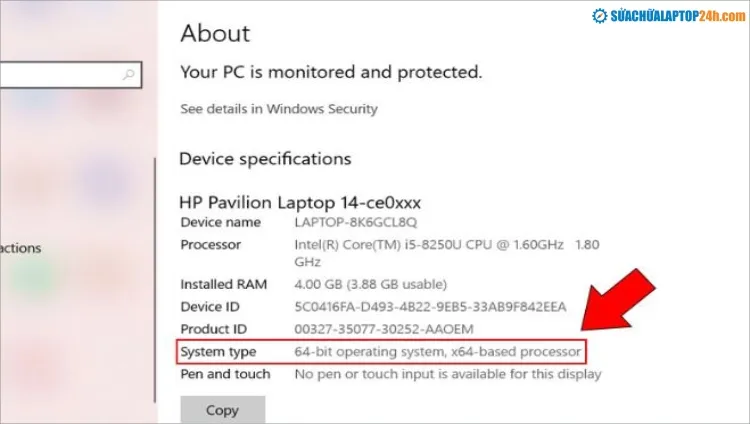750x424 pixels.
Task: Click the Suachualaptop24h gear logo icon
Action: tap(600, 17)
